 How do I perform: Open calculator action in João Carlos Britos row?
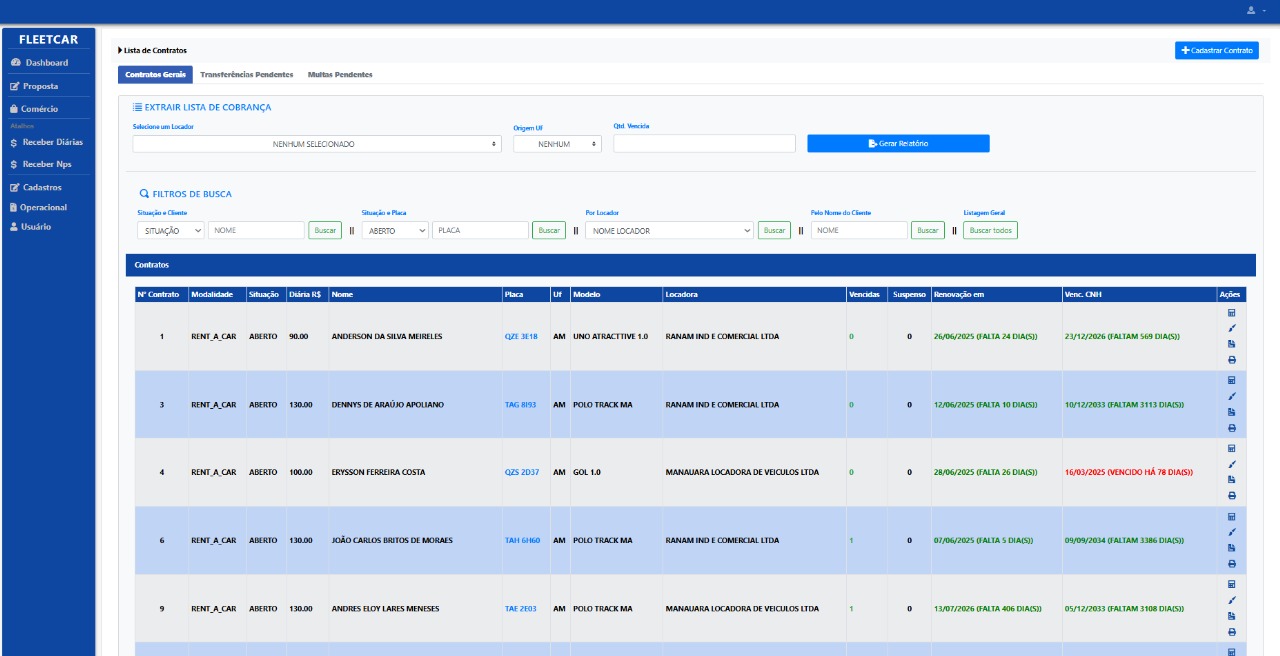pos(1231,516)
